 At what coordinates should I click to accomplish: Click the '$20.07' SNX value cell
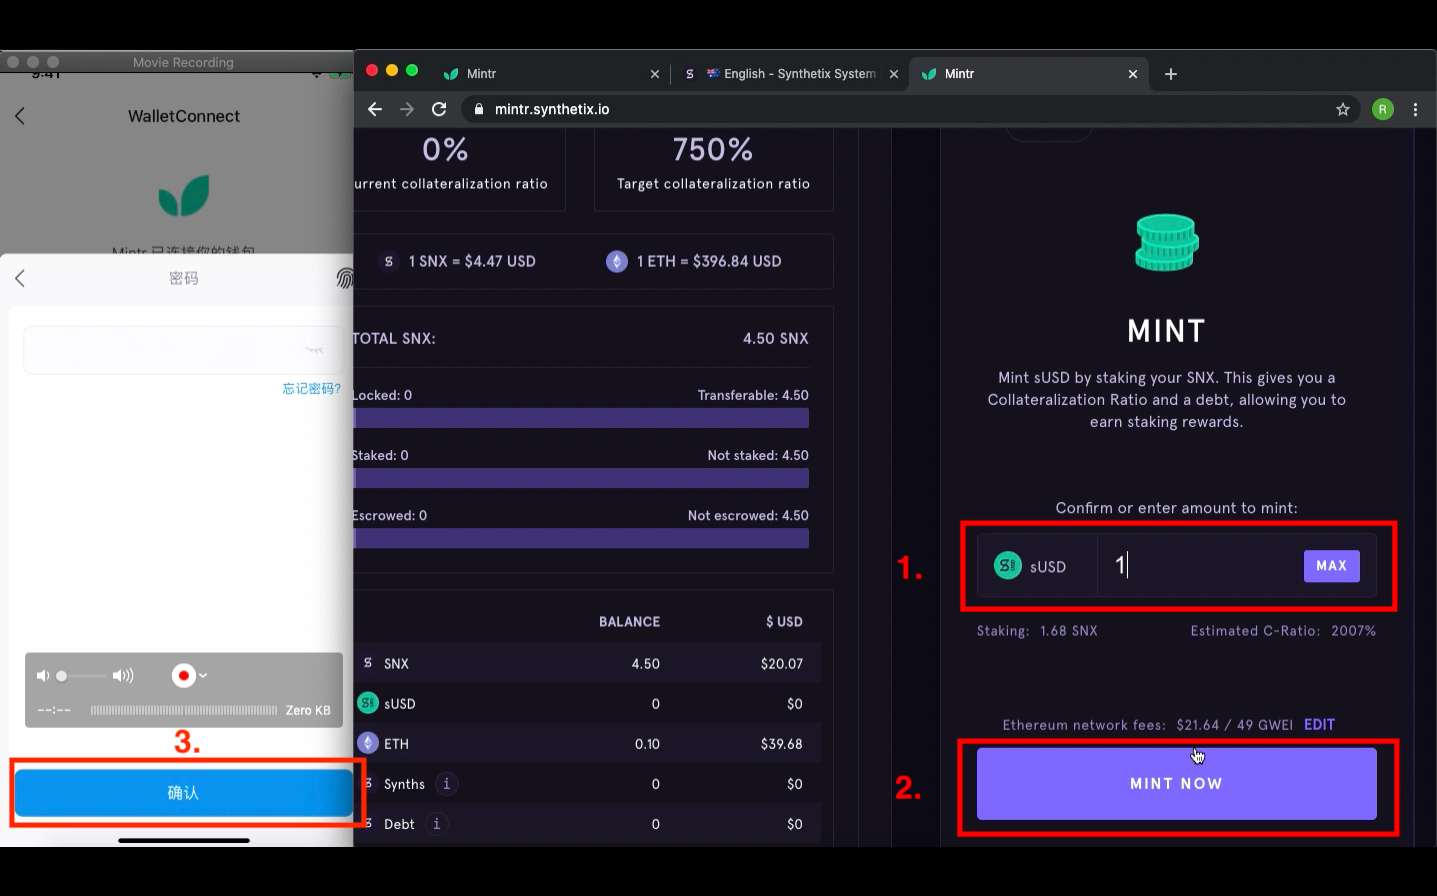tap(782, 664)
